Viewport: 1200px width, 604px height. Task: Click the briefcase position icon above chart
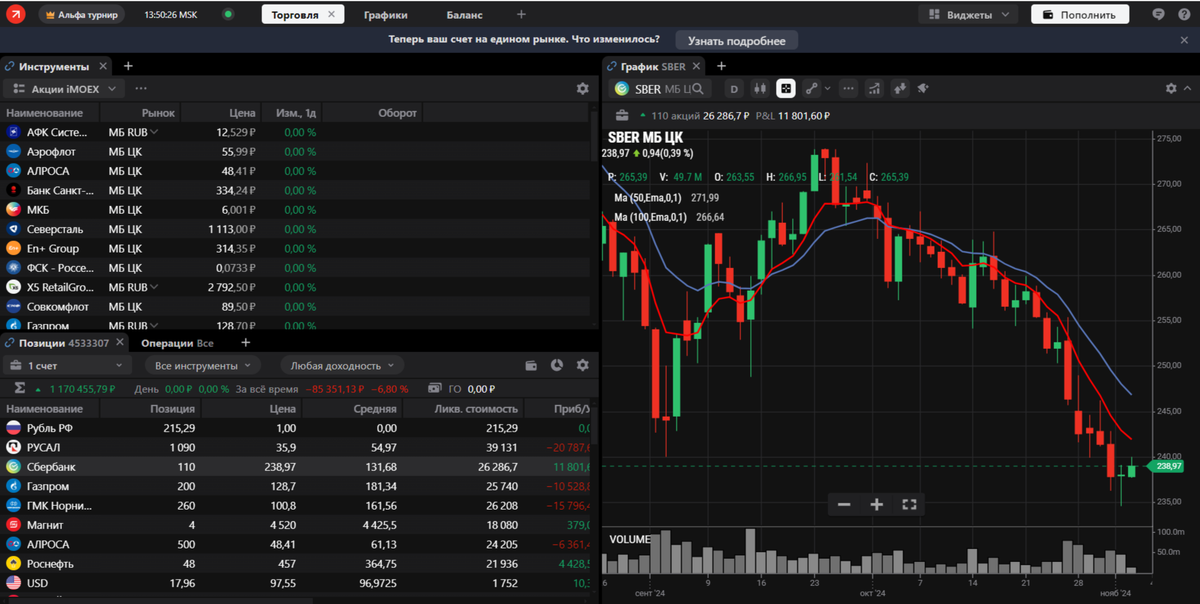pyautogui.click(x=622, y=116)
